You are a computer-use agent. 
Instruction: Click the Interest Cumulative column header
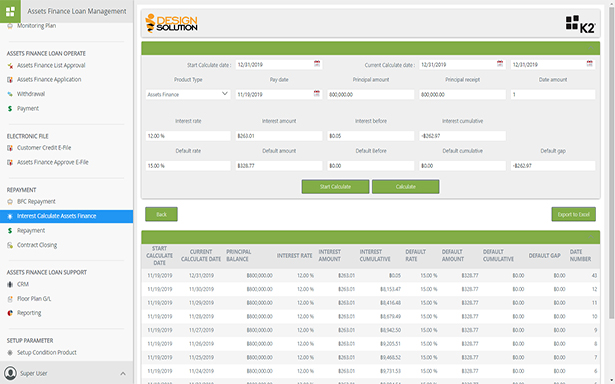tap(375, 255)
